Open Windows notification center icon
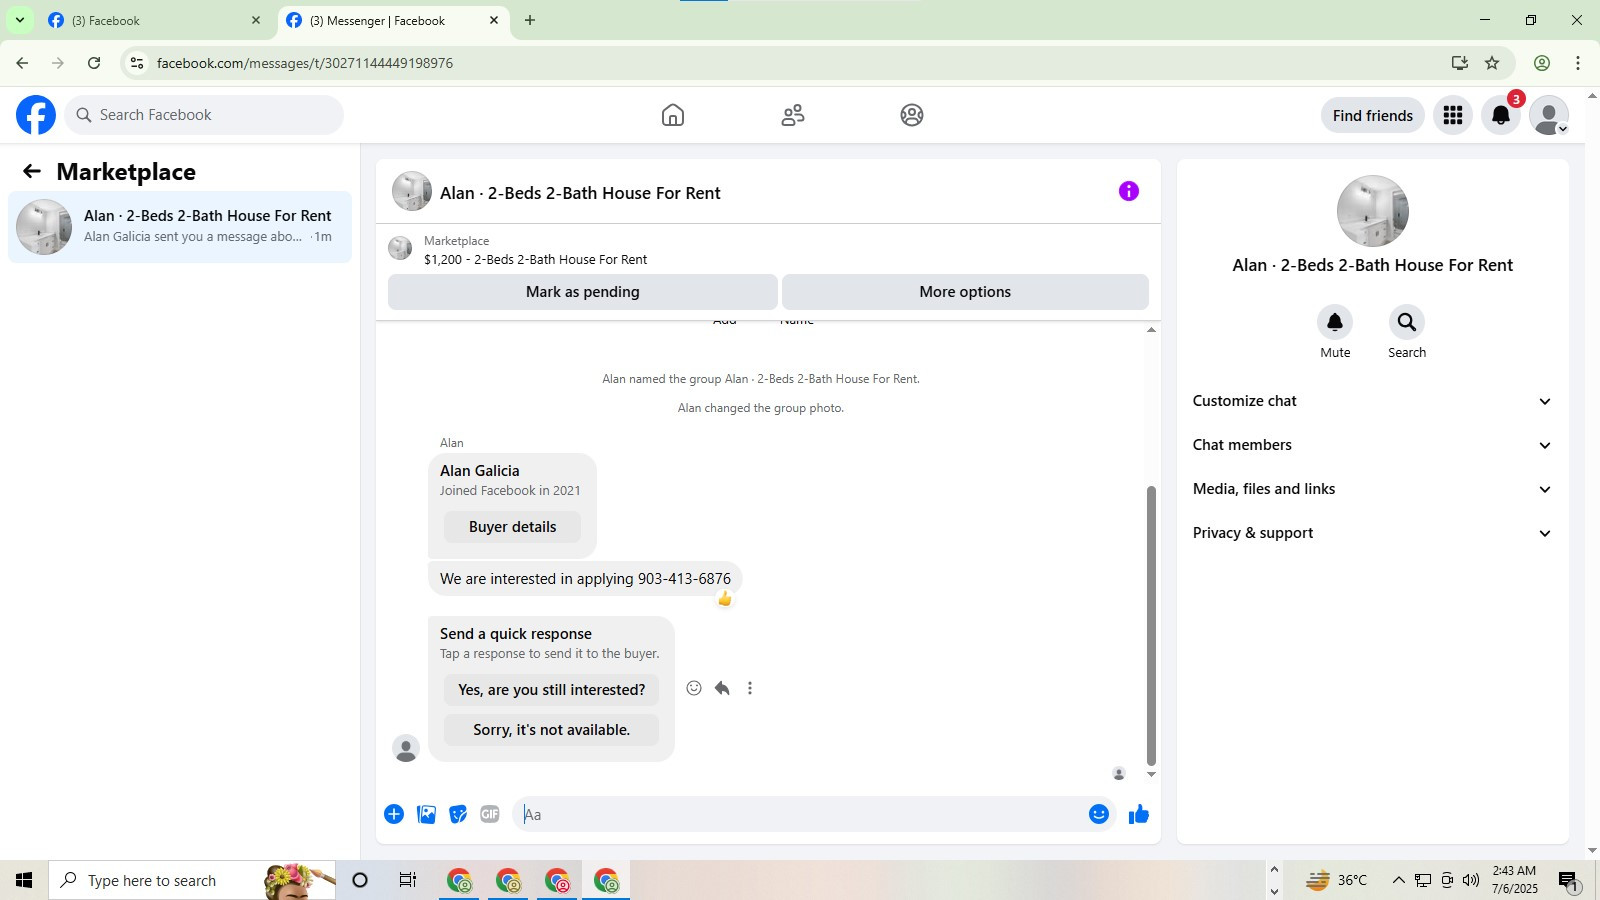This screenshot has height=900, width=1600. point(1569,880)
